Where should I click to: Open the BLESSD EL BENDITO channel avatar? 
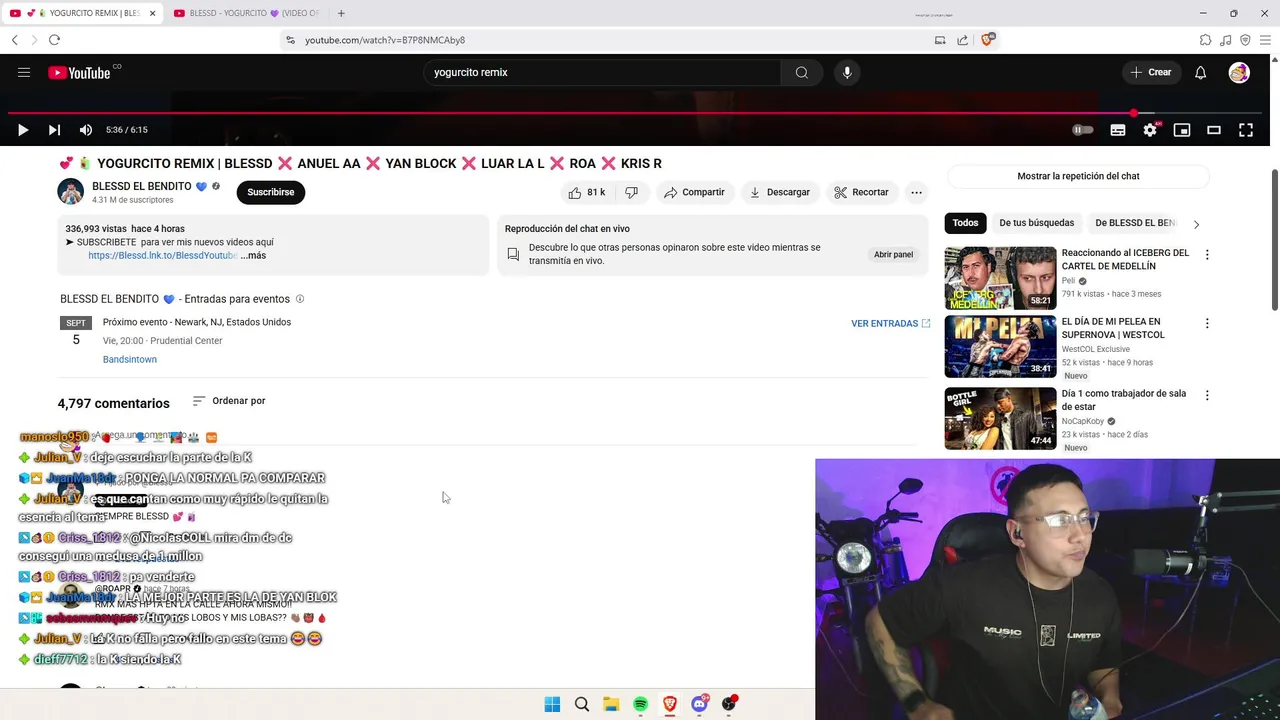[x=71, y=192]
